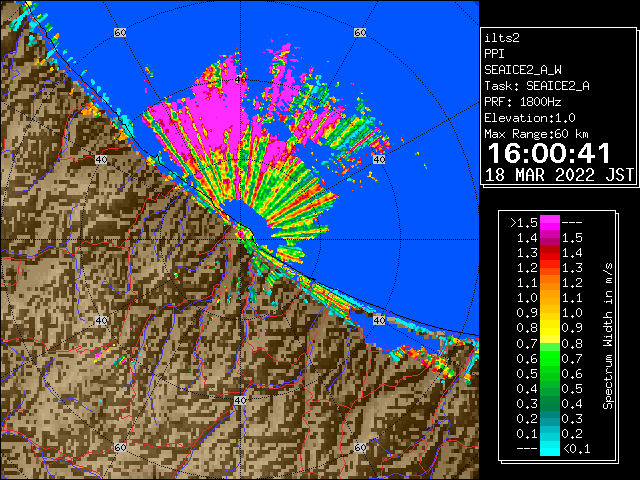
Task: Click the red legend band beside 1.4
Action: pyautogui.click(x=549, y=253)
